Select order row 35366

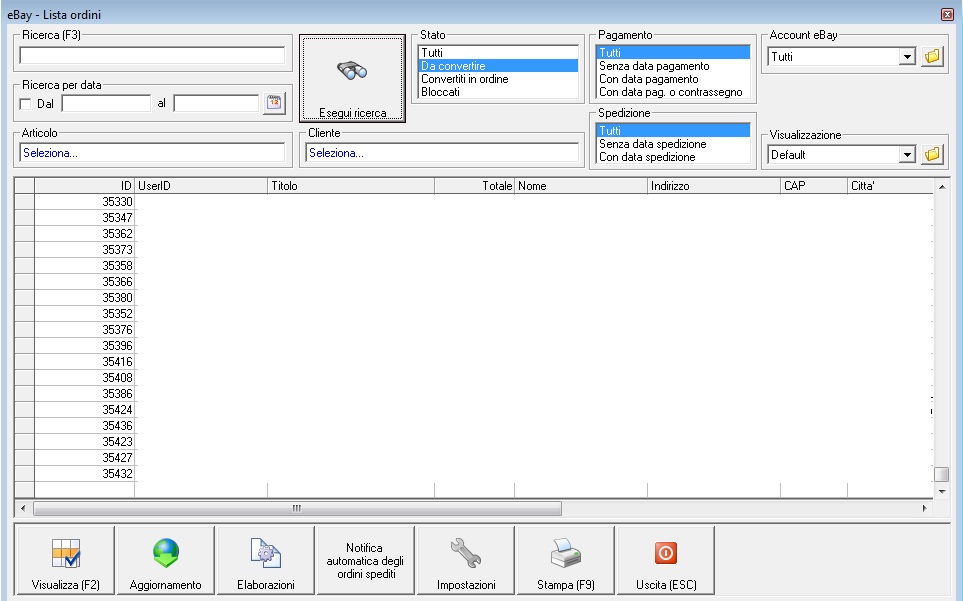point(85,281)
